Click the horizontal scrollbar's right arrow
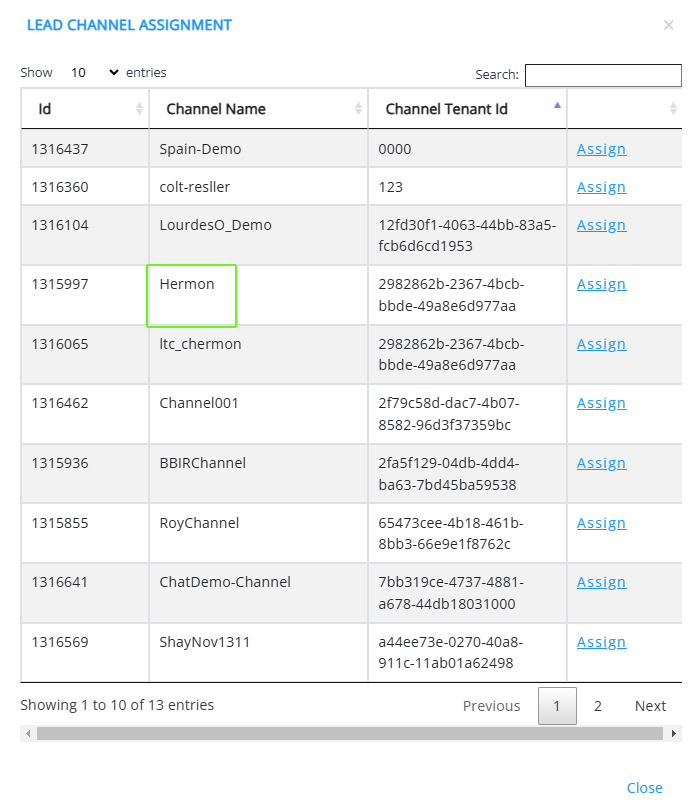Image resolution: width=698 pixels, height=812 pixels. coord(675,734)
